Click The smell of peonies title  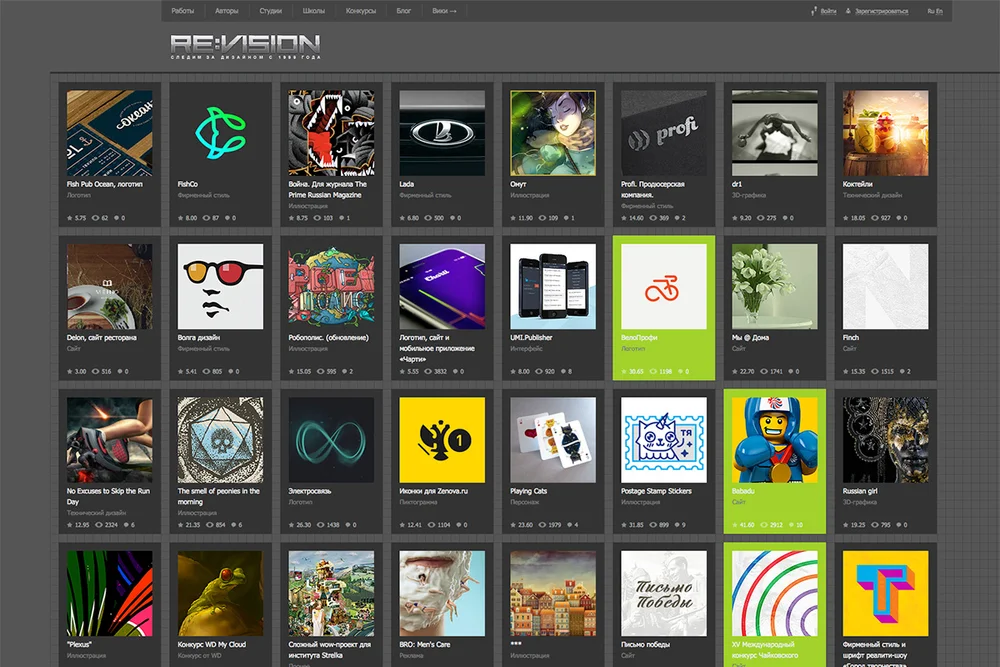click(x=219, y=496)
